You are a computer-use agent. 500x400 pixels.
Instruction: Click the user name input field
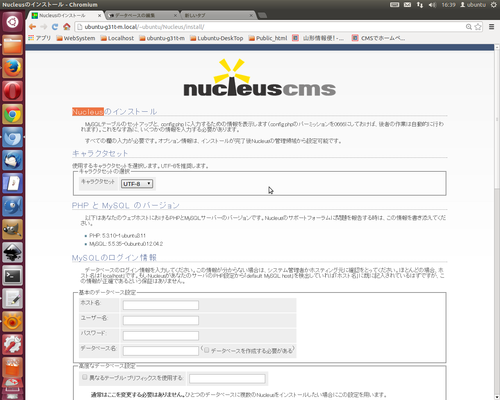(161, 320)
